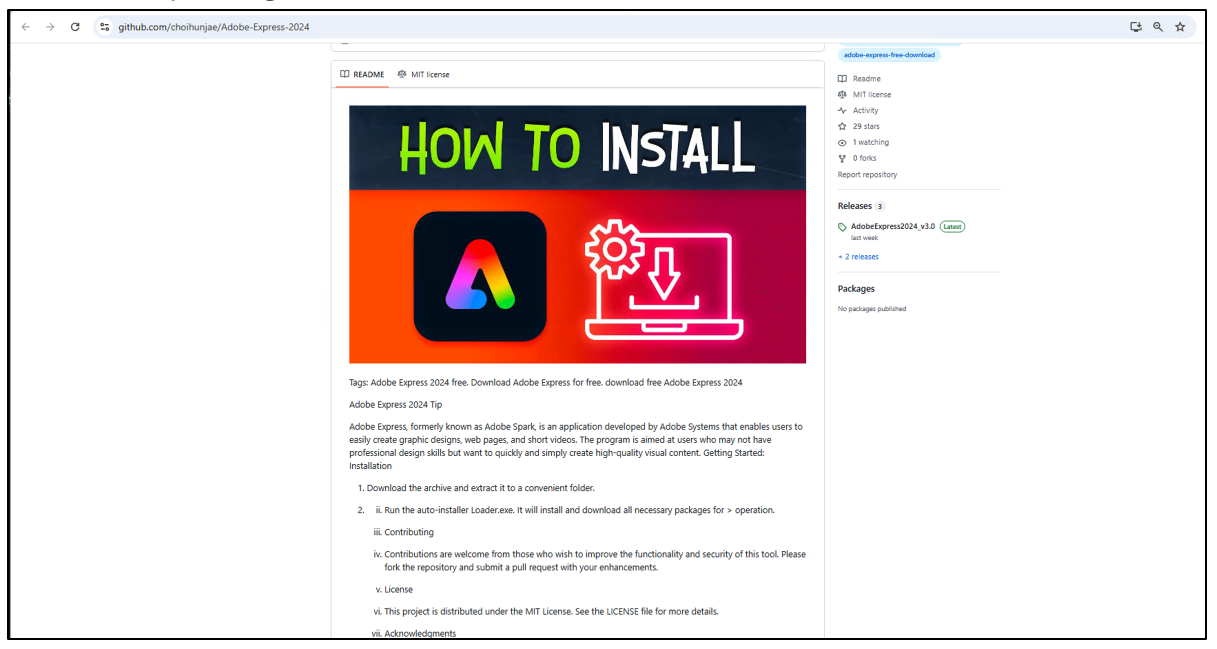
Task: Open the 1 watching link
Action: [870, 143]
